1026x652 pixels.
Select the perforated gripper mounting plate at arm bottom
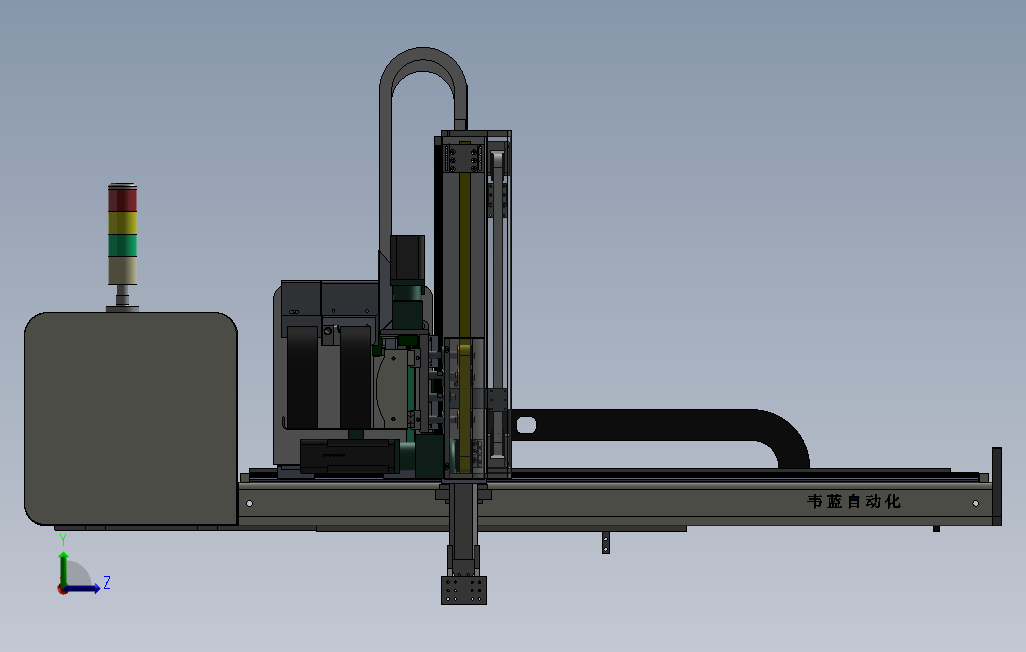click(464, 590)
